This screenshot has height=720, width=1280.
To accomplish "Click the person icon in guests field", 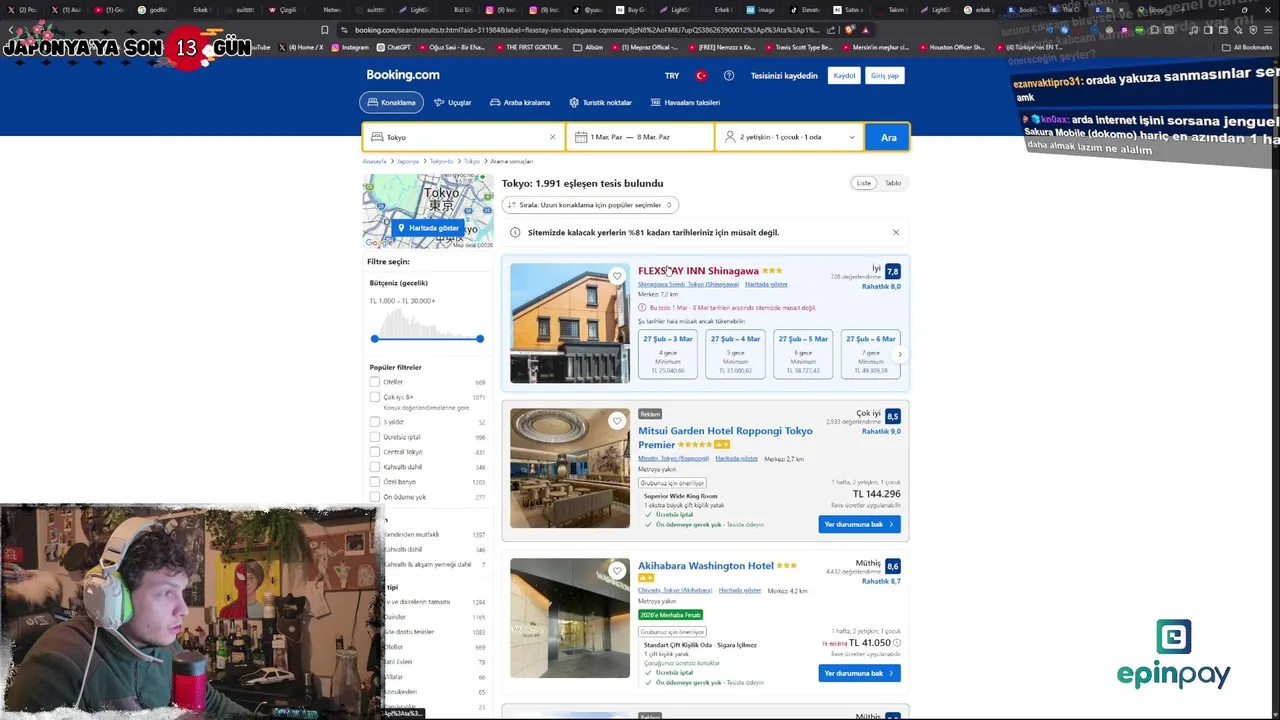I will pyautogui.click(x=730, y=137).
